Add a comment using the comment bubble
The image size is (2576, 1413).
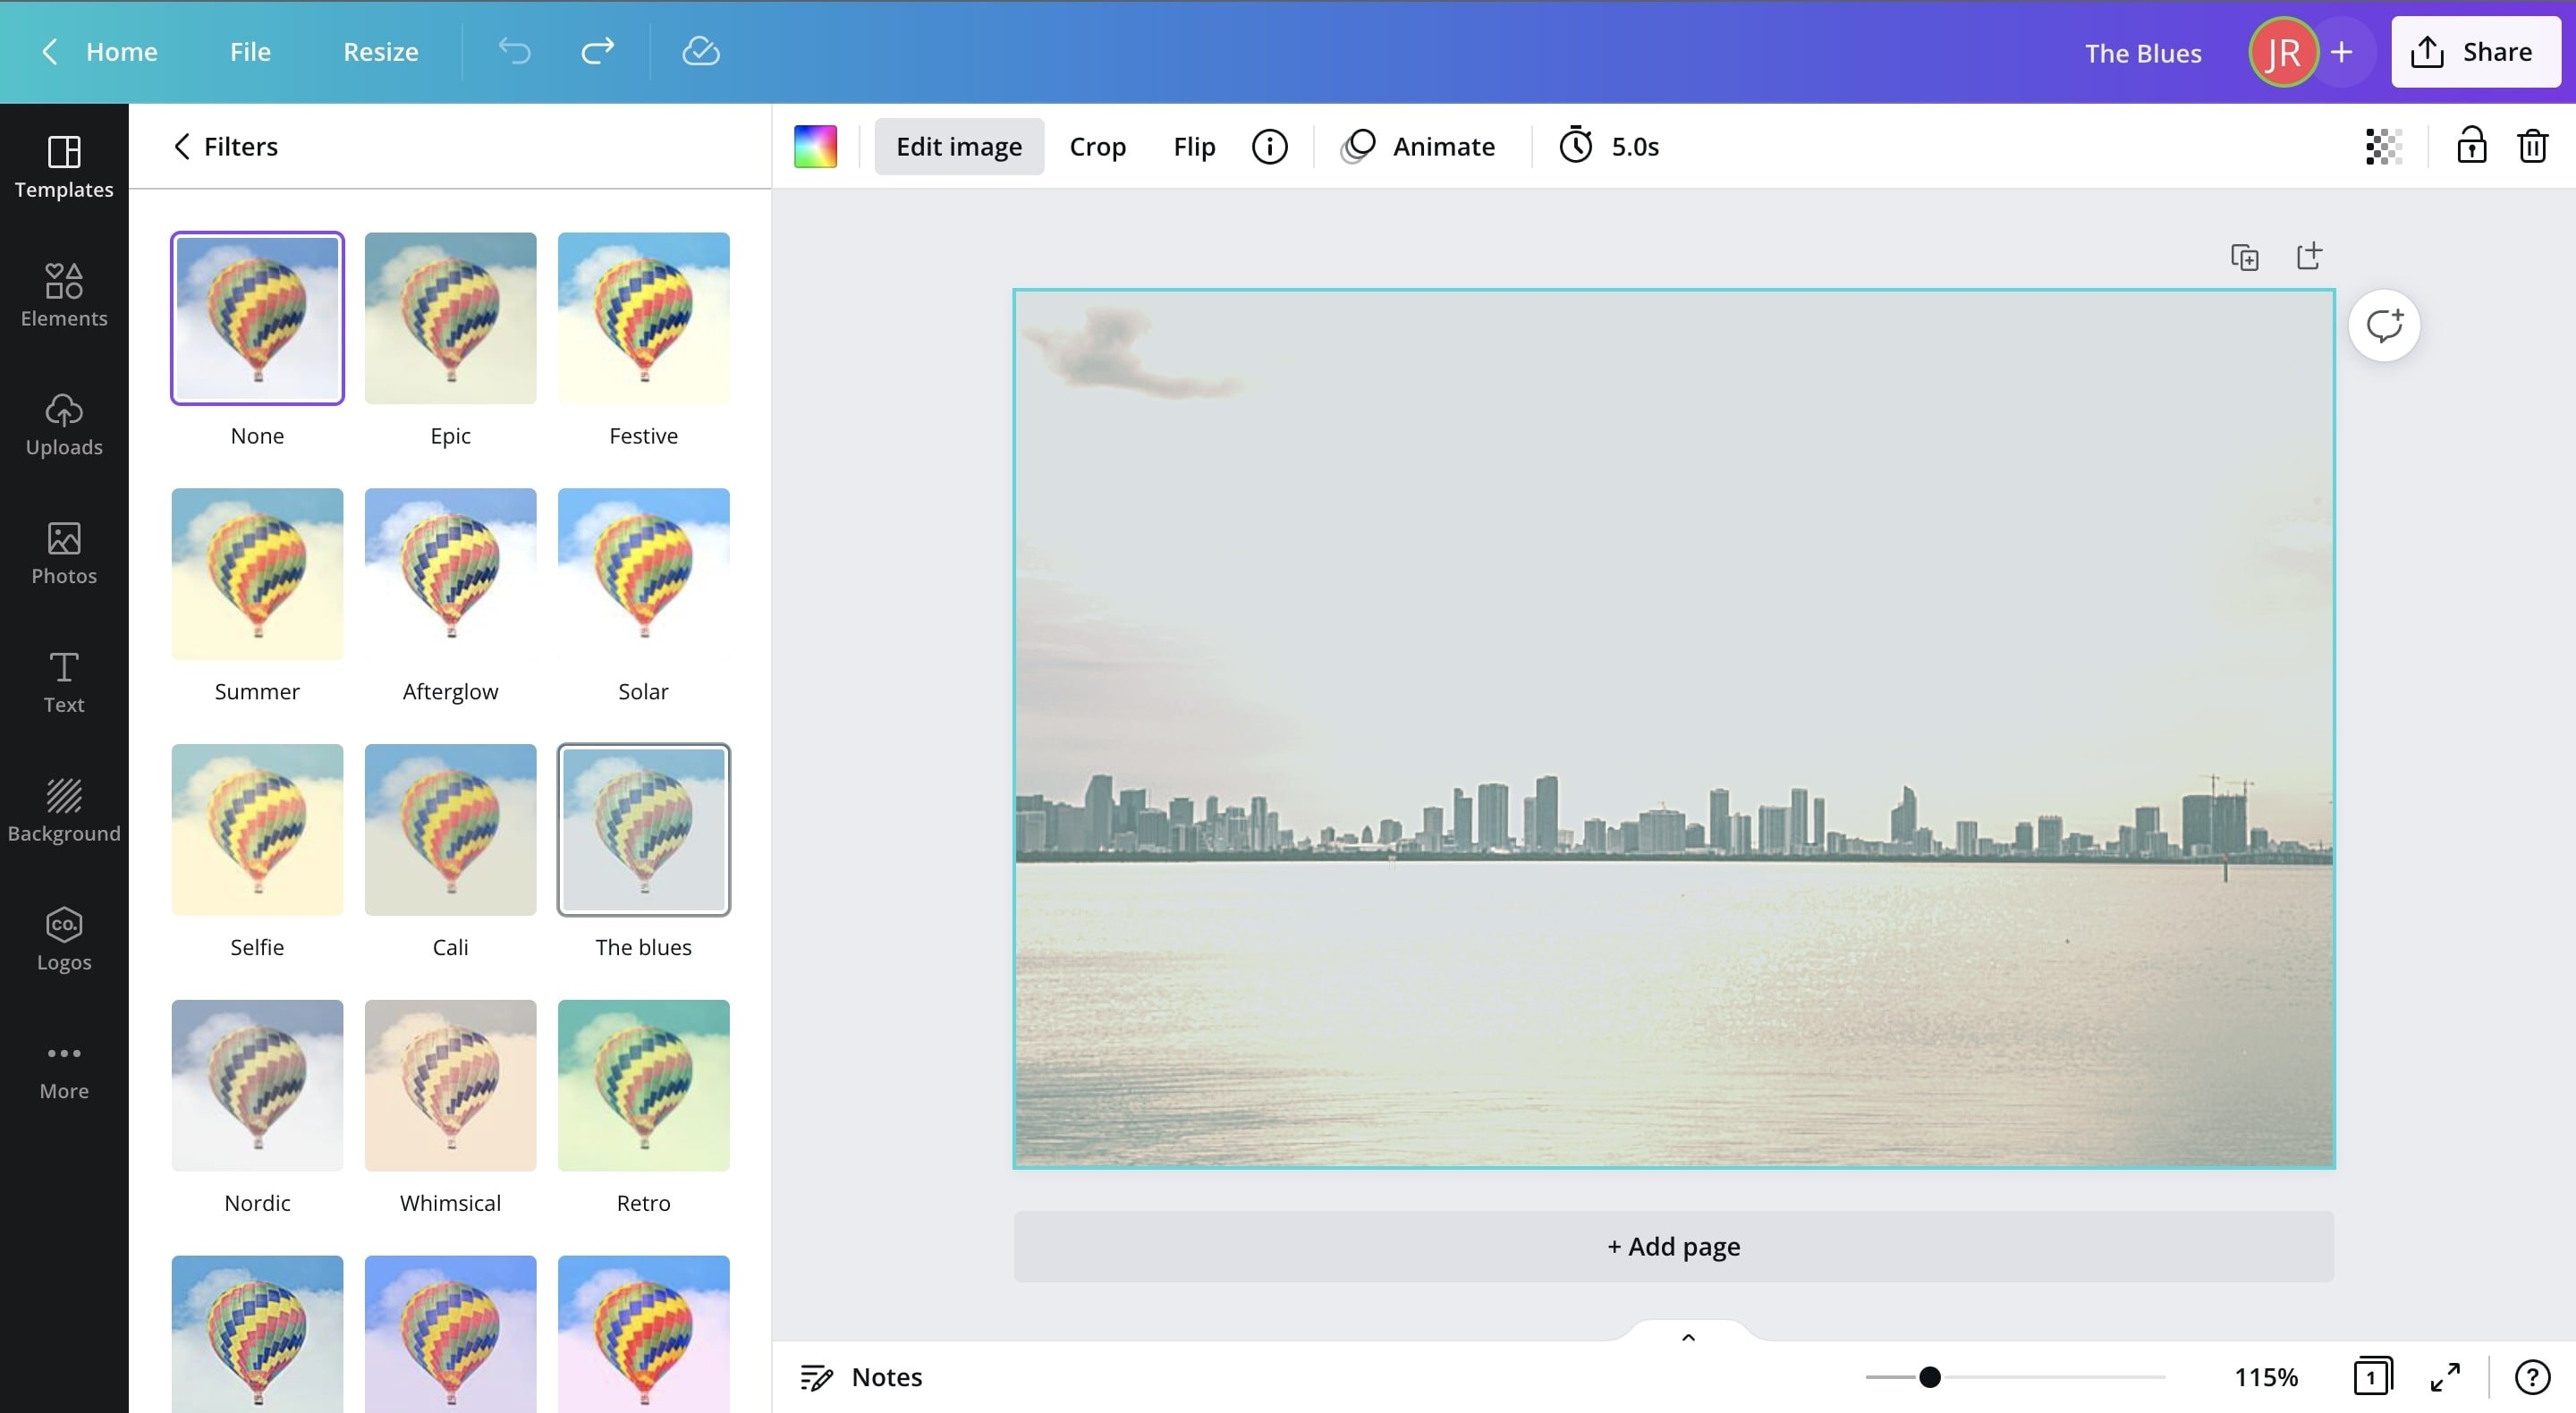[x=2386, y=324]
